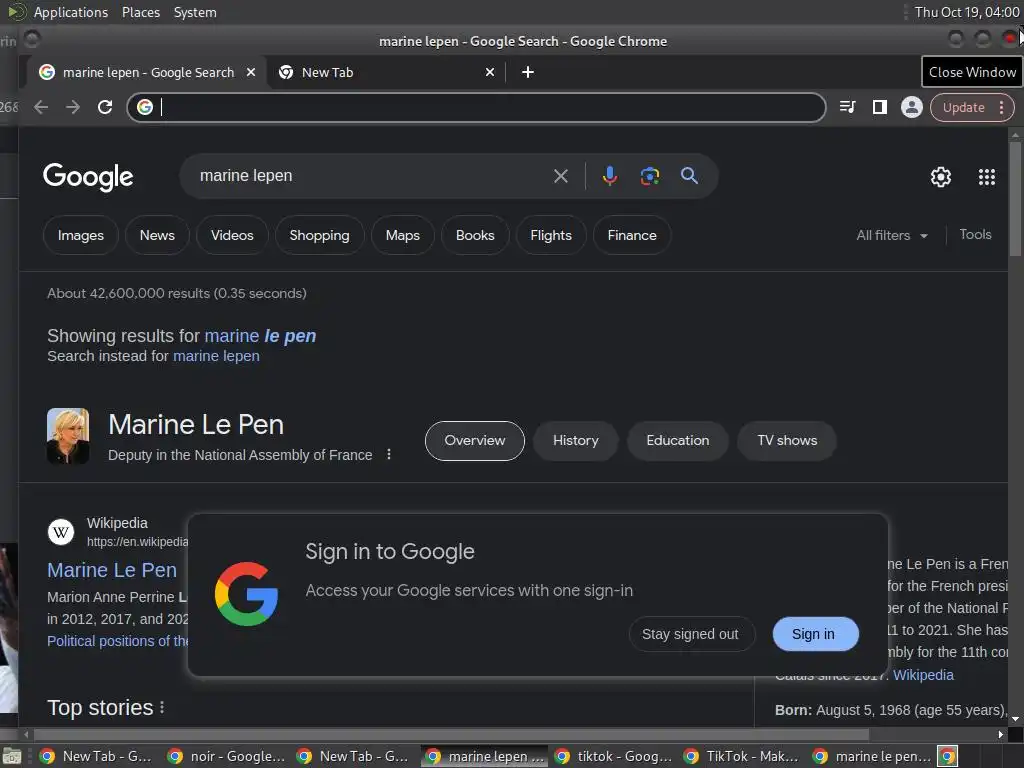The image size is (1024, 768).
Task: Select the History knowledge panel tab
Action: [x=575, y=441]
